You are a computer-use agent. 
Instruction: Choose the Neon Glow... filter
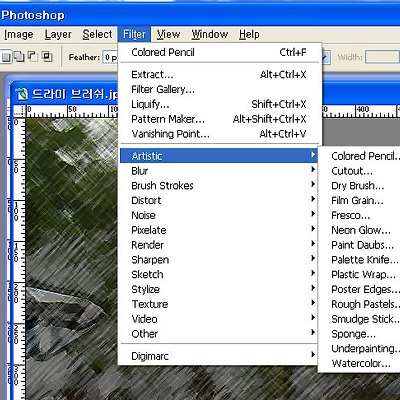point(360,230)
